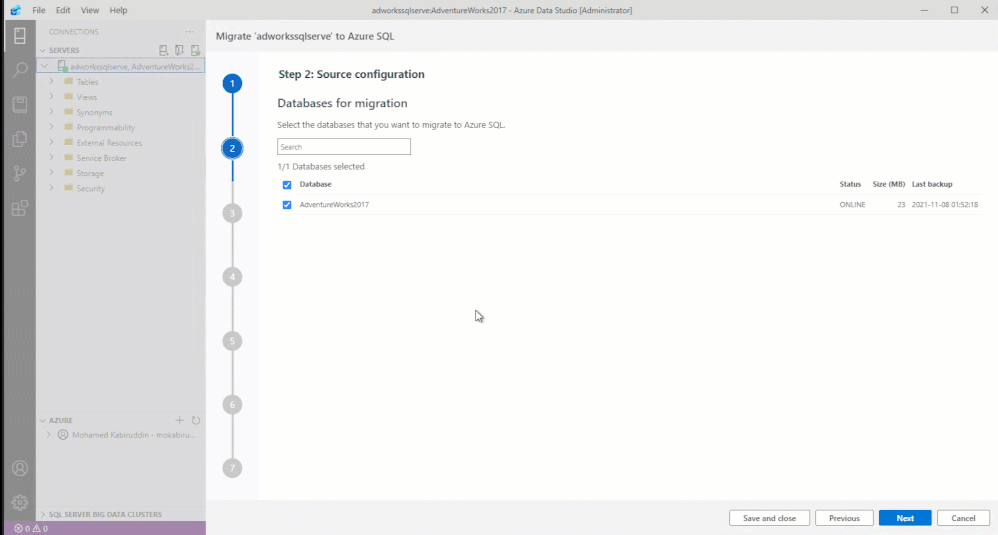Click the New Connection icon in Servers
Image resolution: width=998 pixels, height=535 pixels.
(x=164, y=50)
